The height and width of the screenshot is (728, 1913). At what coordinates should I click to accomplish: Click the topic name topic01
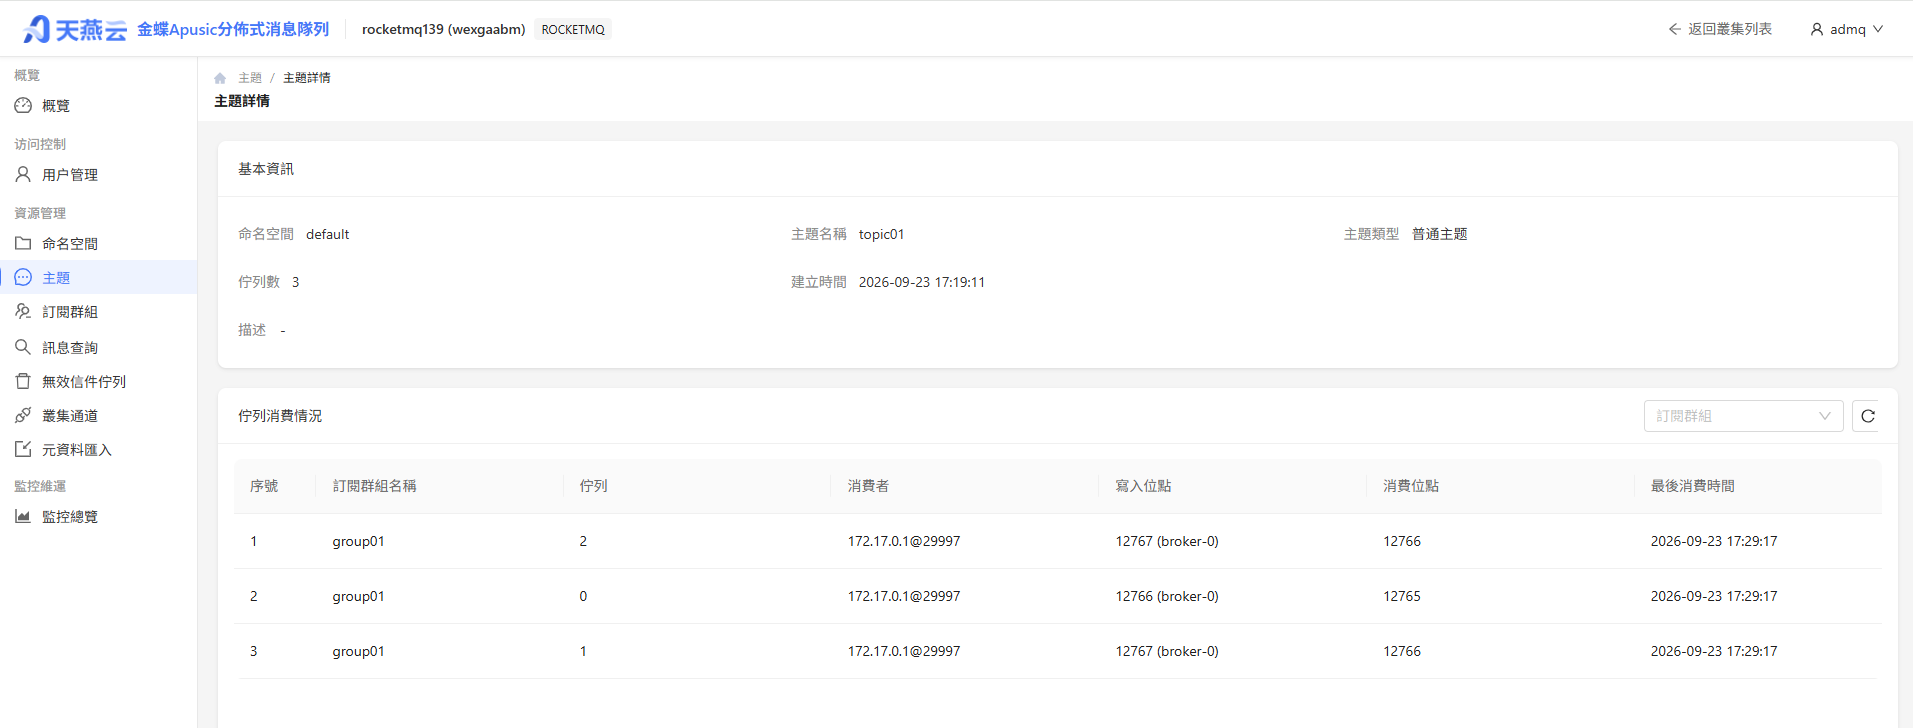[881, 234]
